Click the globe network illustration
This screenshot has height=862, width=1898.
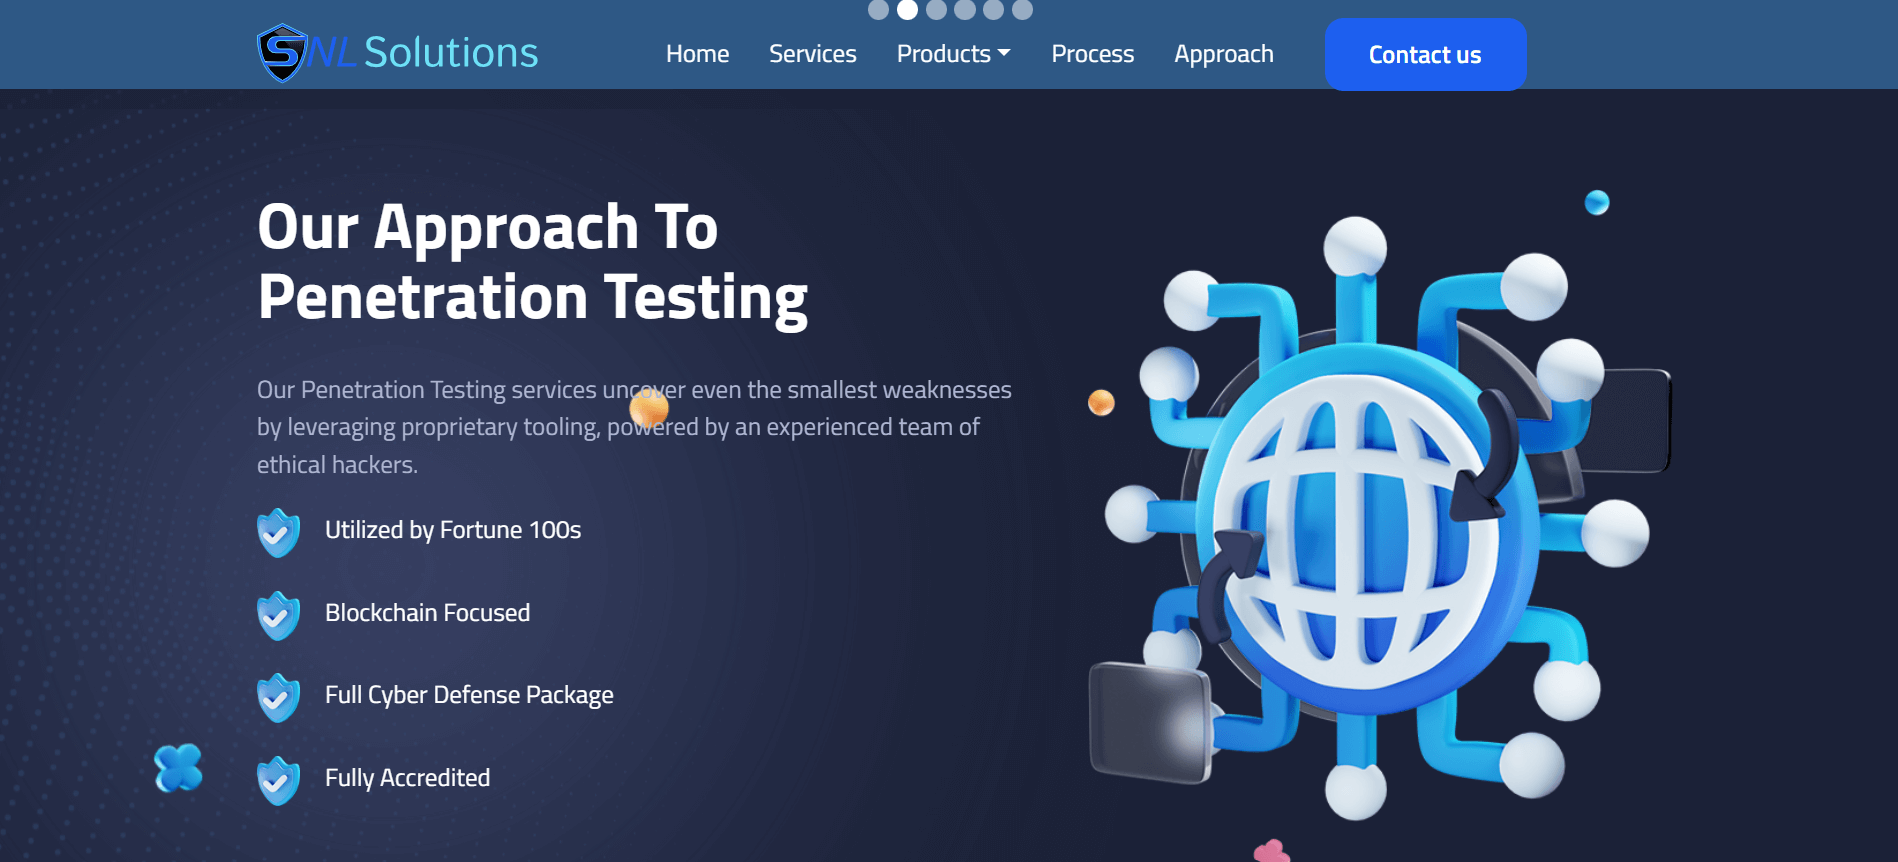pyautogui.click(x=1368, y=520)
